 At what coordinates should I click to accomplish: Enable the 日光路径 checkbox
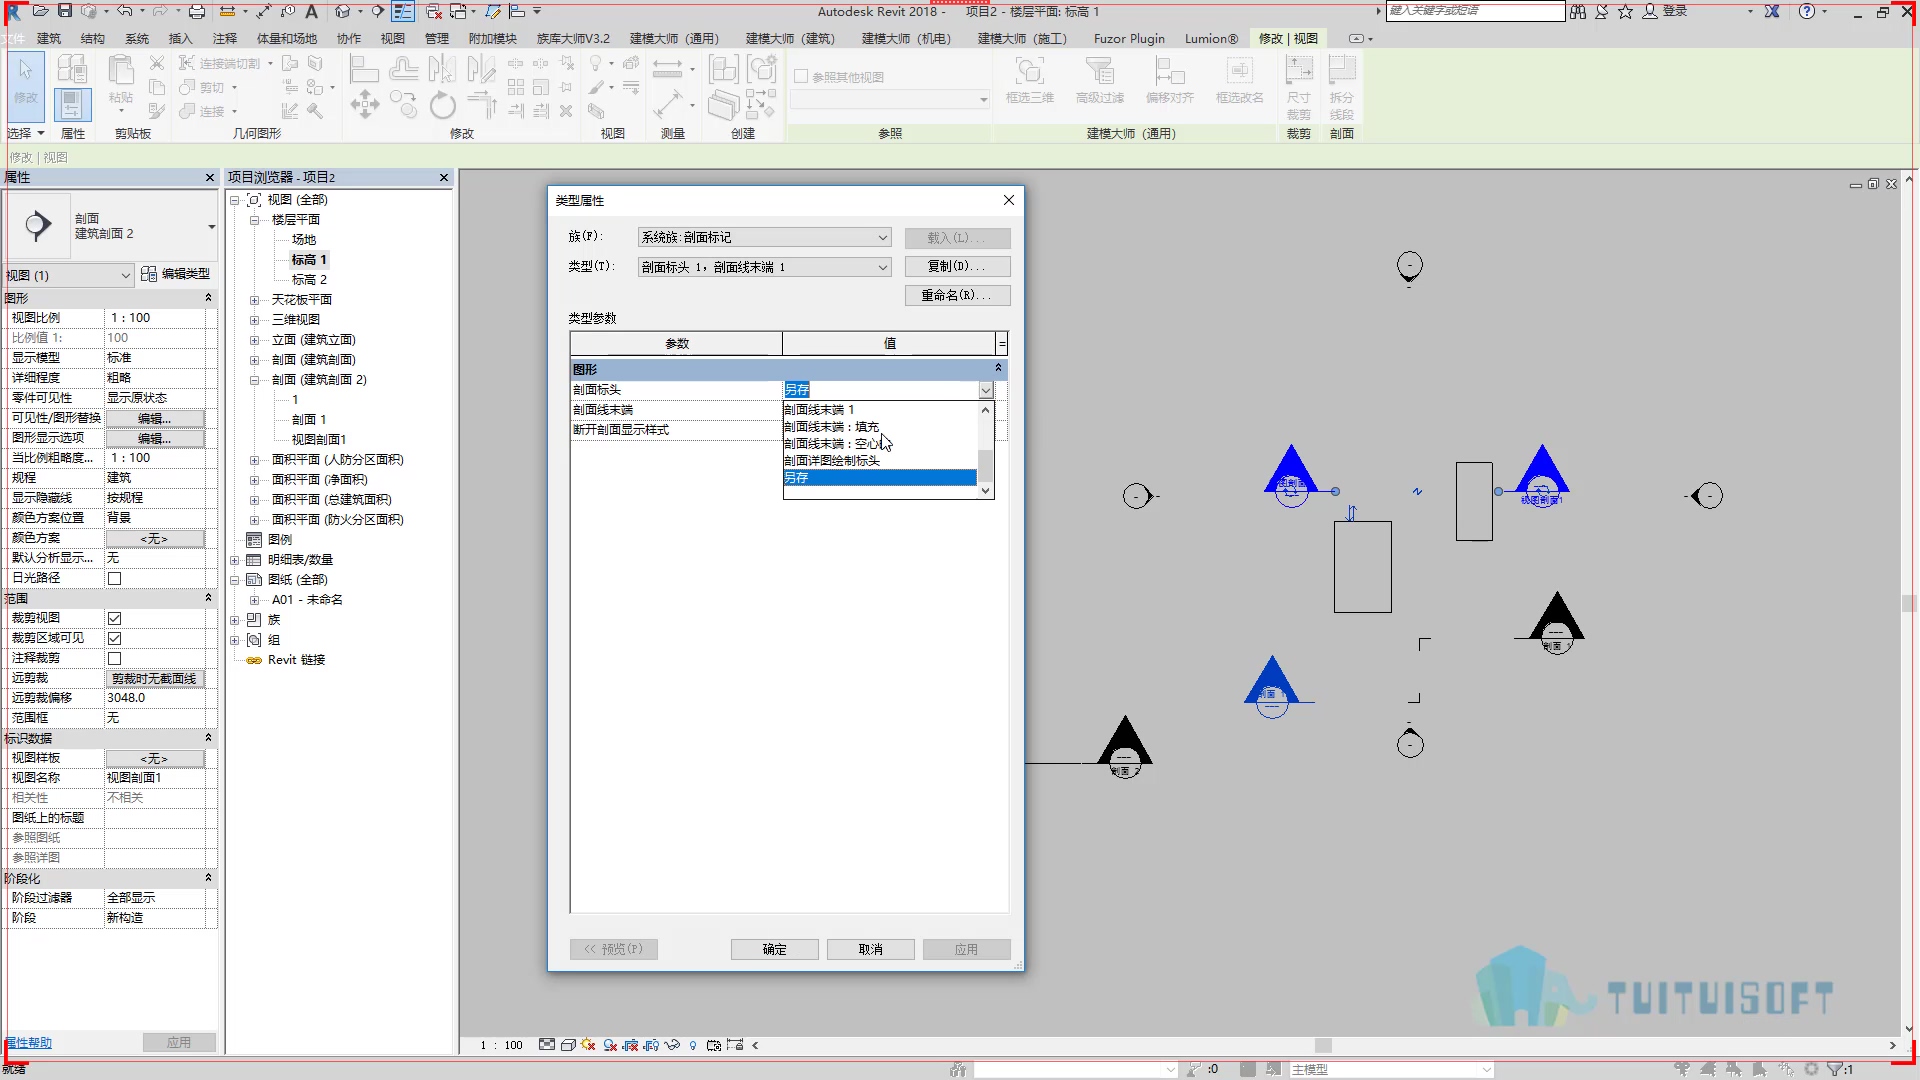click(x=114, y=578)
